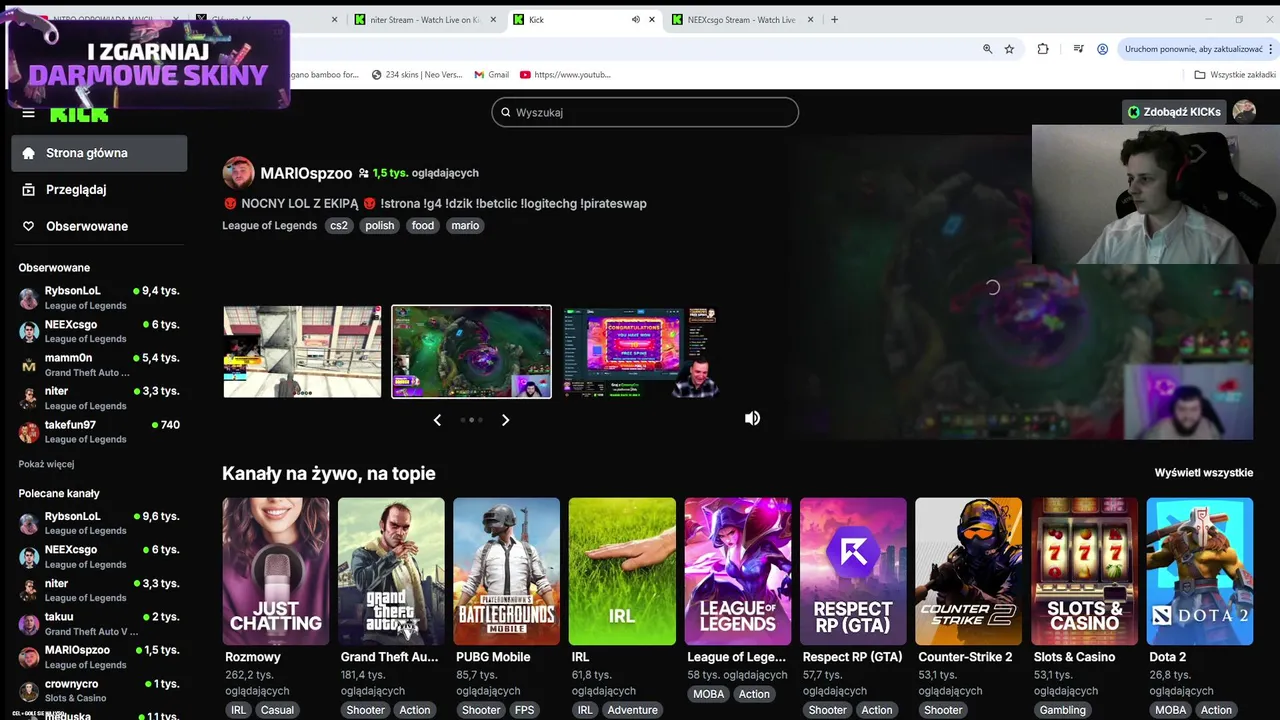This screenshot has height=720, width=1280.
Task: Focus the Wyszukaj search field
Action: tap(645, 112)
